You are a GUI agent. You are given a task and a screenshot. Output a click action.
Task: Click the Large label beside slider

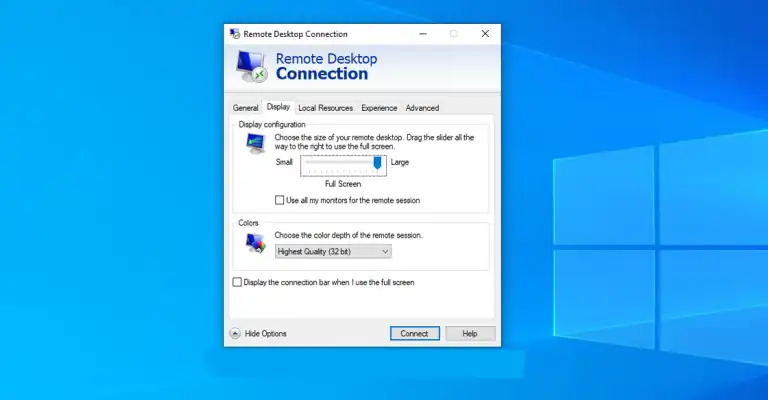[x=400, y=162]
